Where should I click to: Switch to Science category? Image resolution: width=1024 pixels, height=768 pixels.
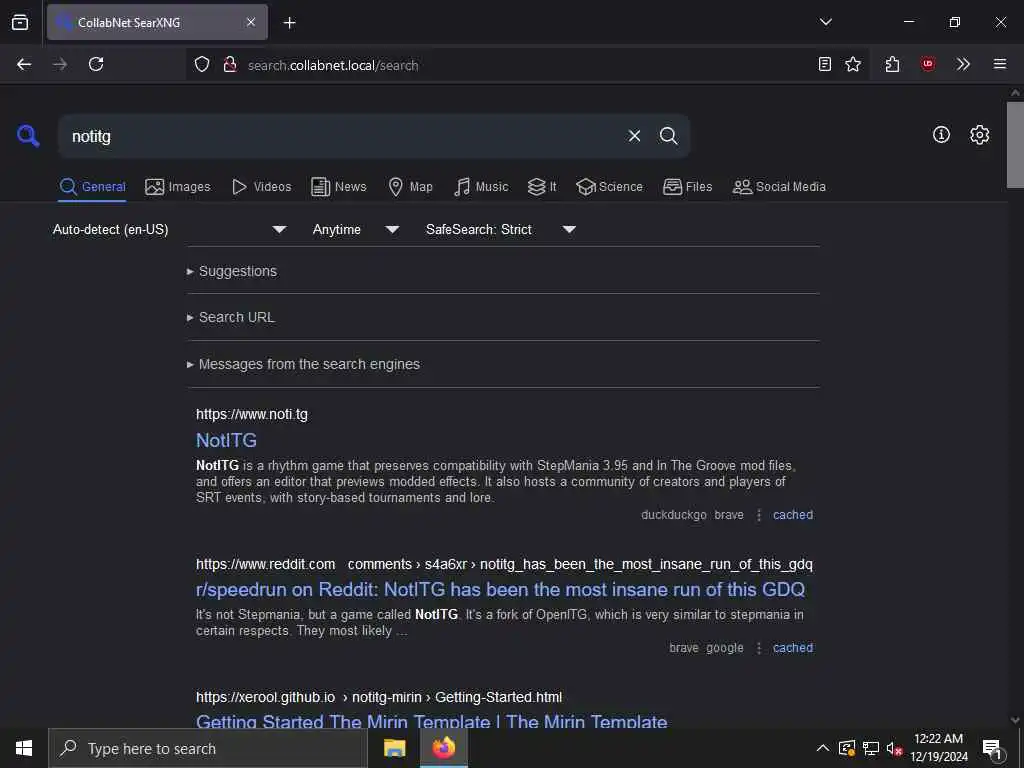tap(609, 187)
